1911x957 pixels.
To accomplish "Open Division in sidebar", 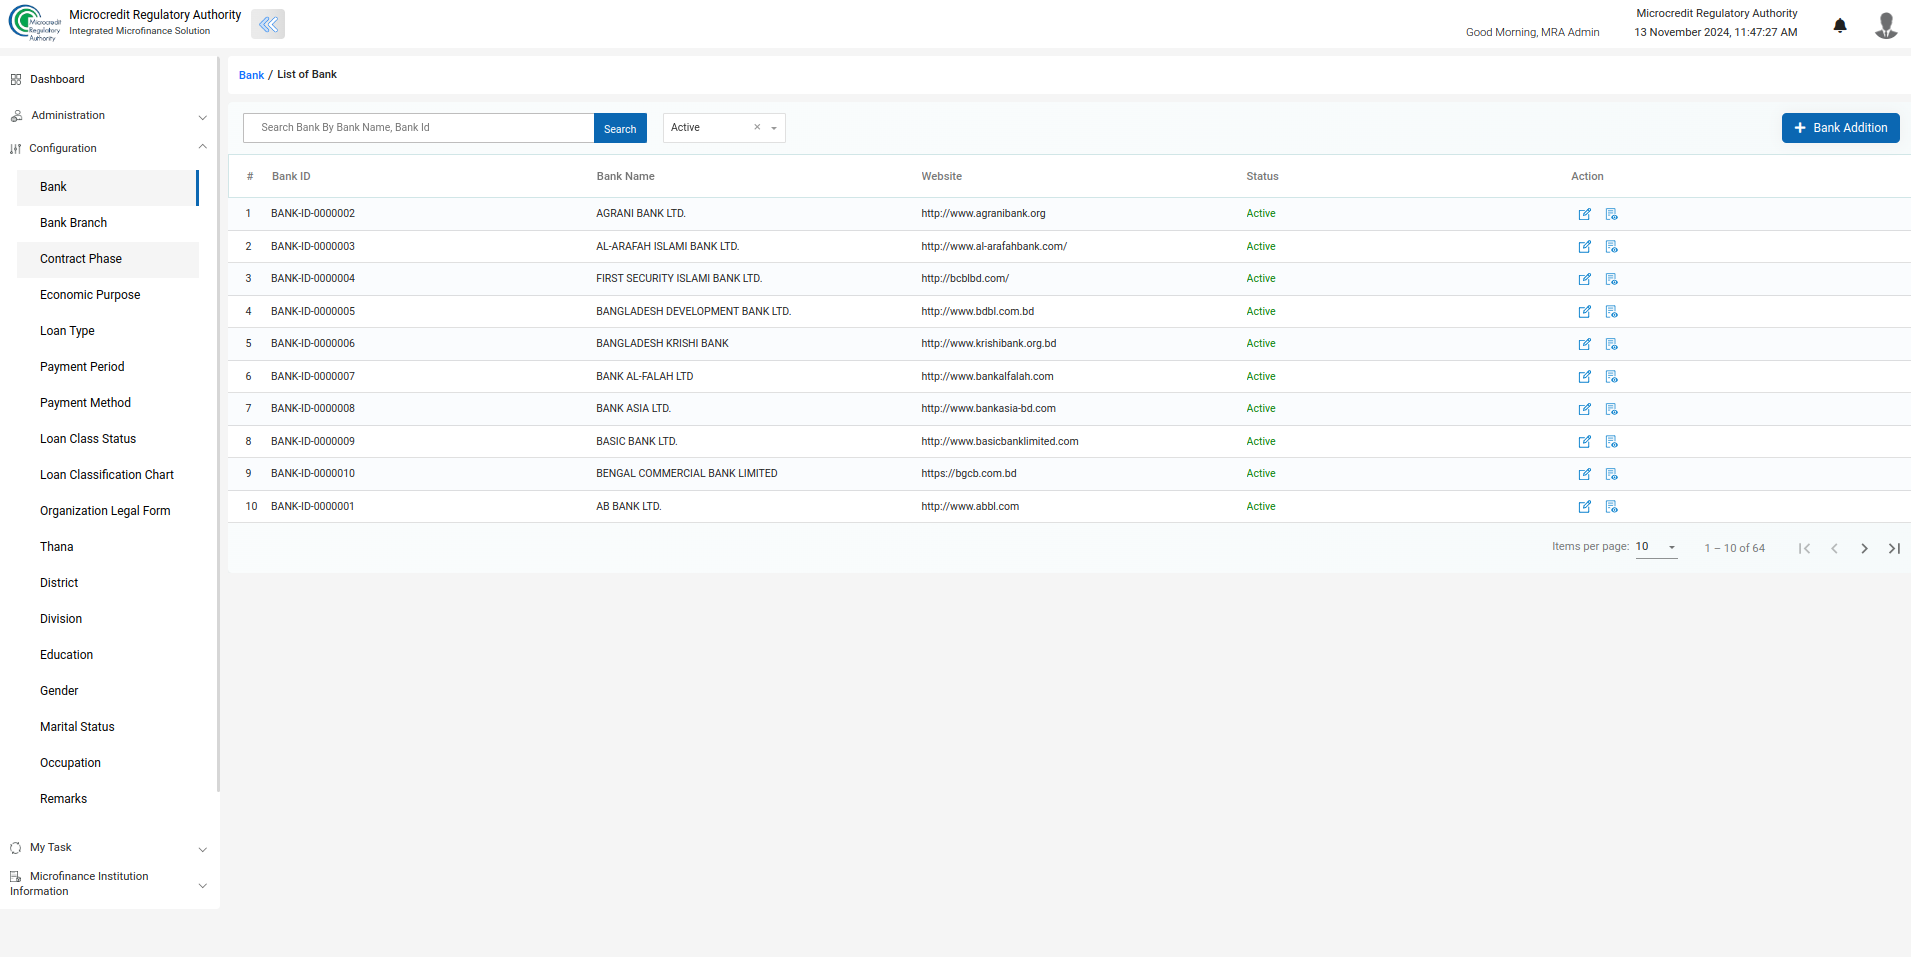I will 108,619.
